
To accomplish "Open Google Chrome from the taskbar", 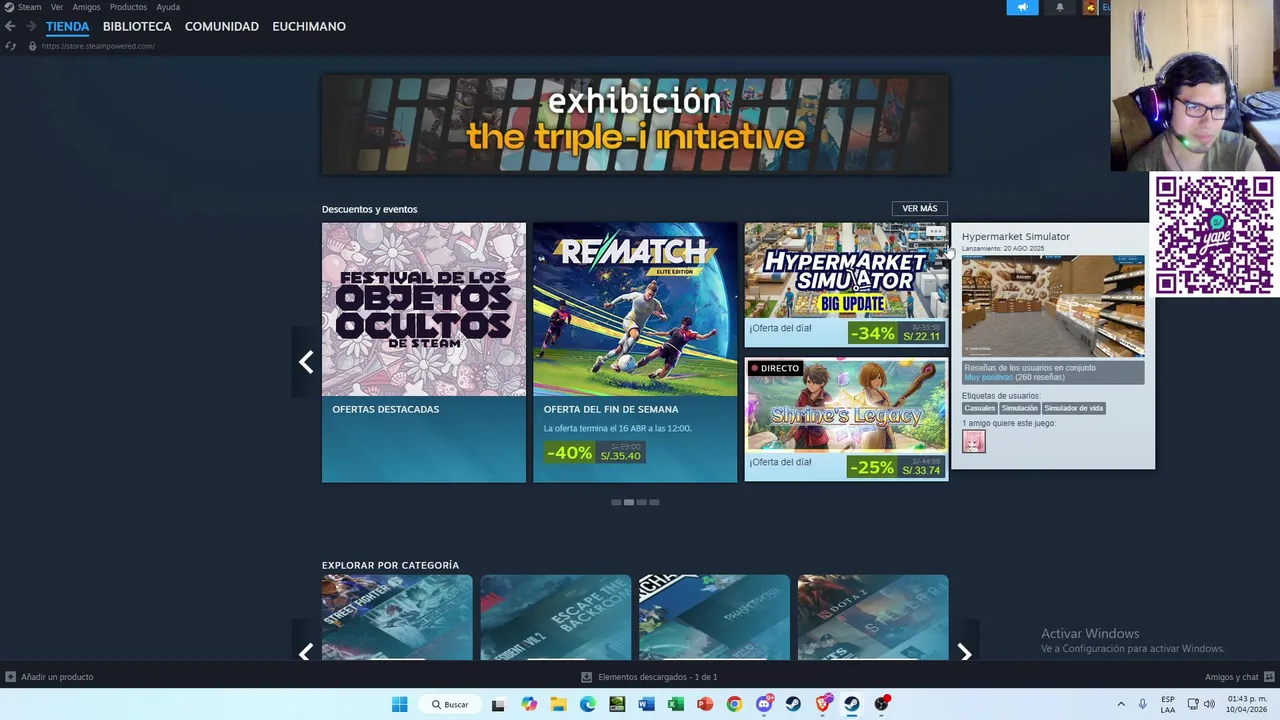I will 734,704.
